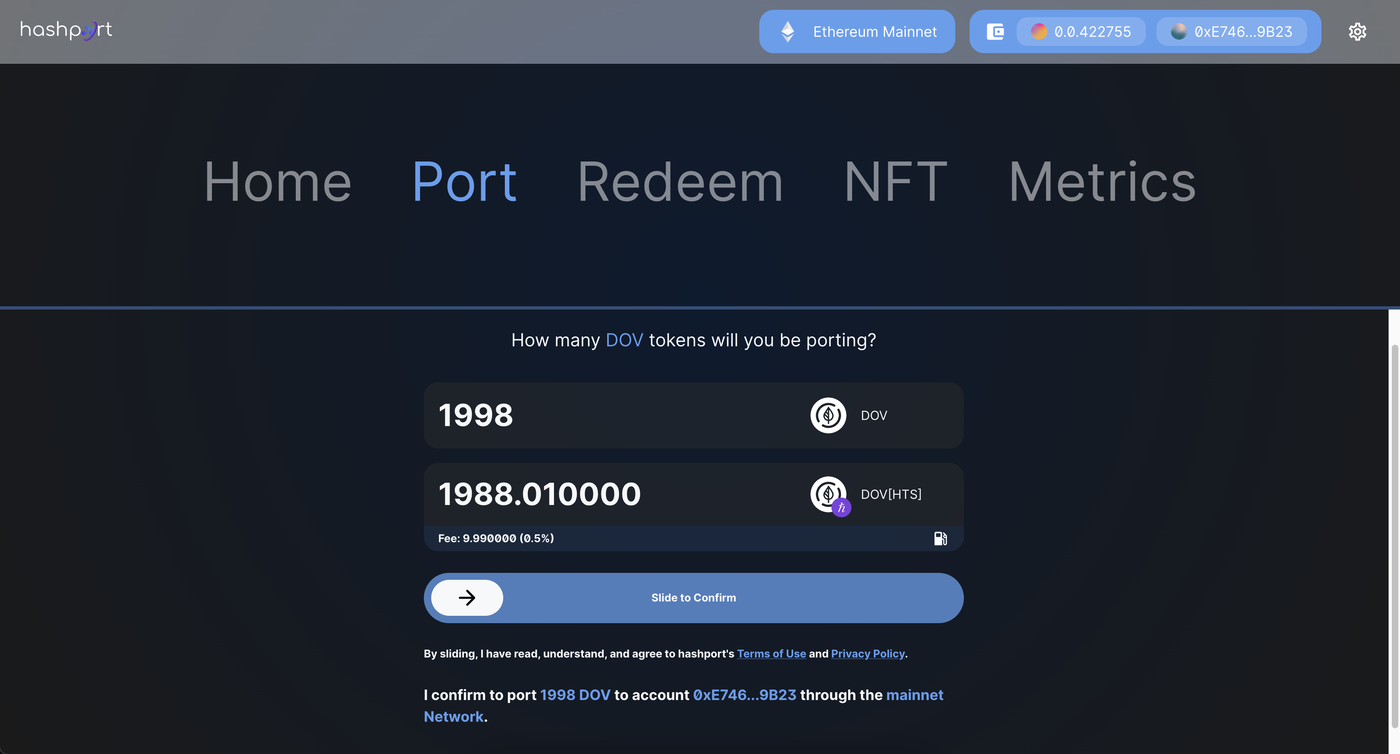The image size is (1400, 754).
Task: Click the wallet icon in header
Action: (995, 32)
